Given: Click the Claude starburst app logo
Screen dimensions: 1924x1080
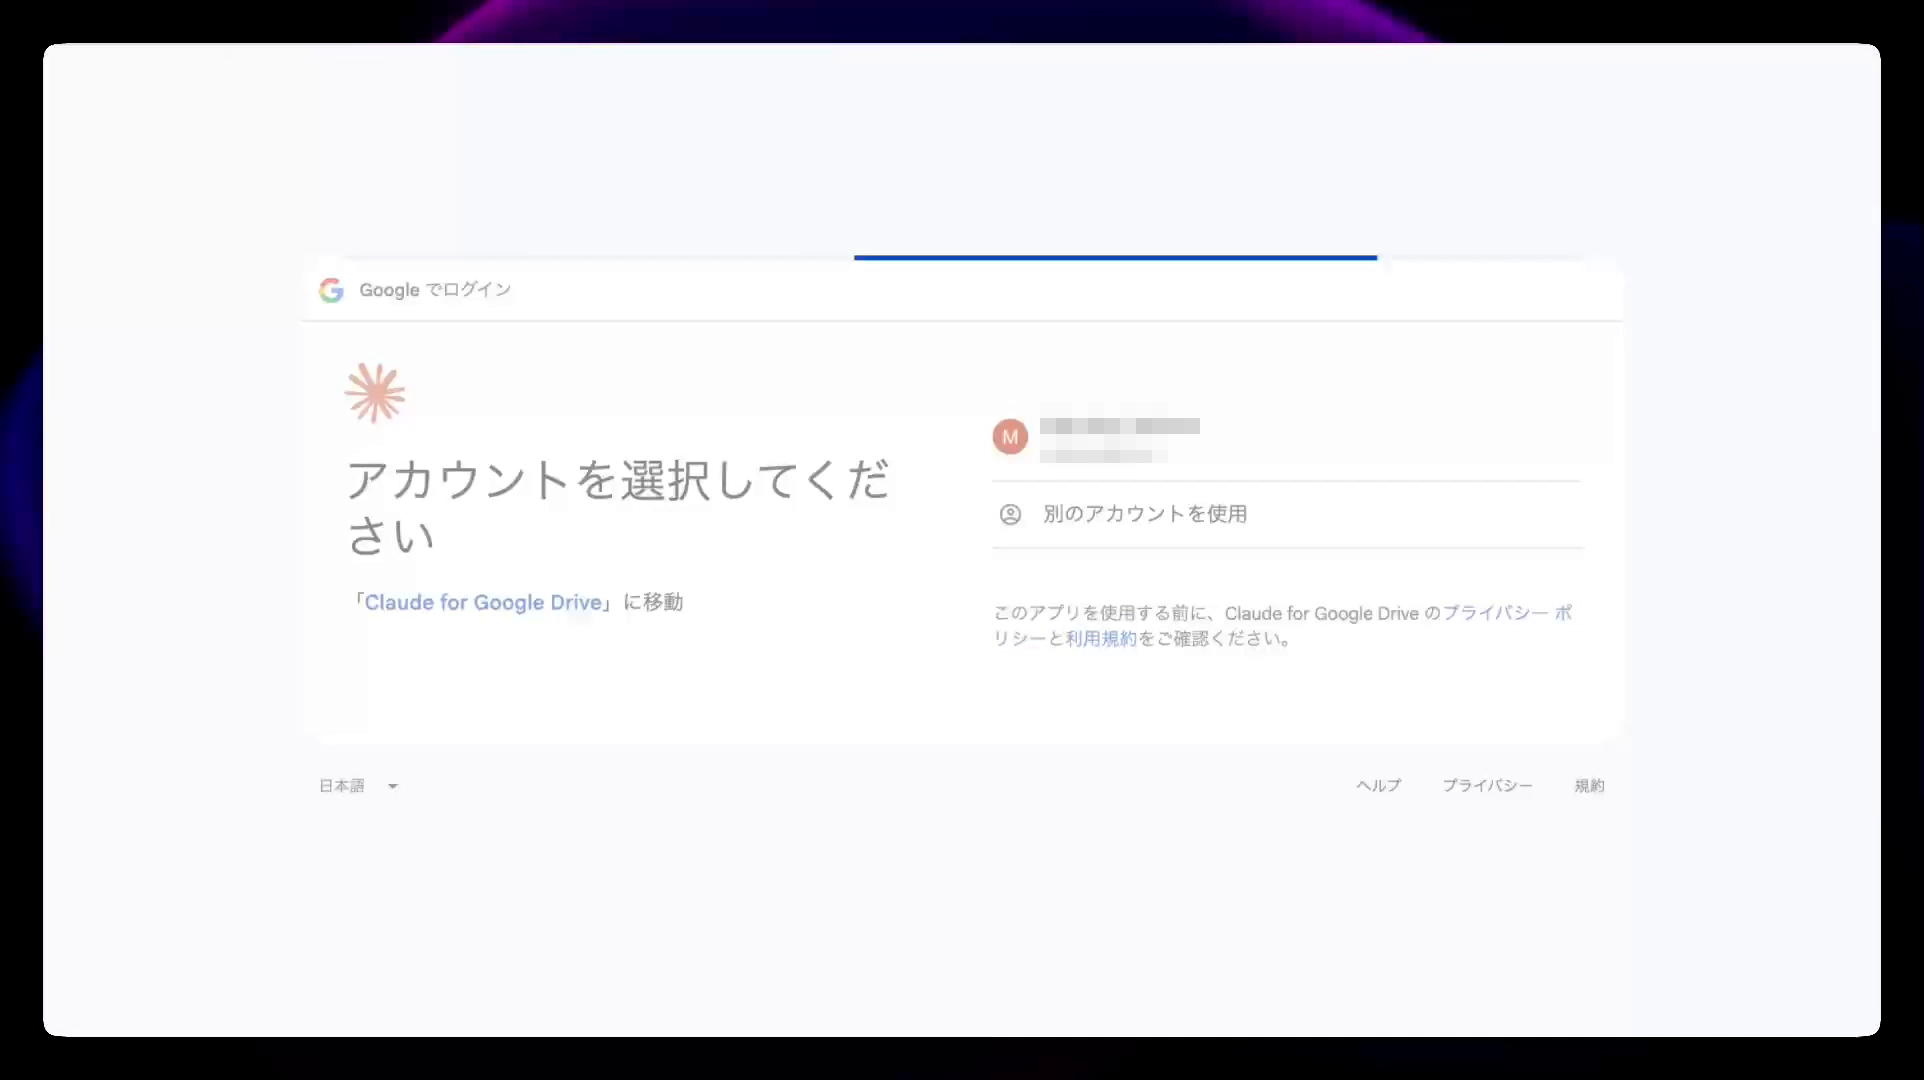Looking at the screenshot, I should (x=375, y=393).
